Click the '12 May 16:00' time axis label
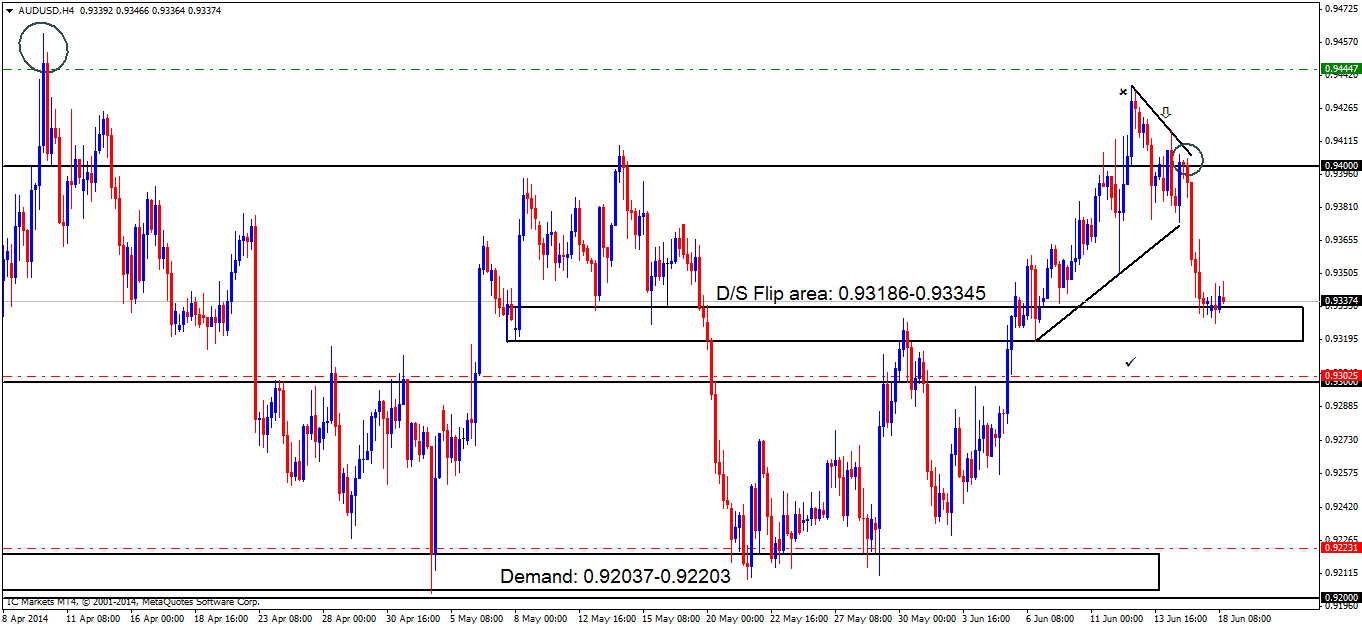 point(608,619)
